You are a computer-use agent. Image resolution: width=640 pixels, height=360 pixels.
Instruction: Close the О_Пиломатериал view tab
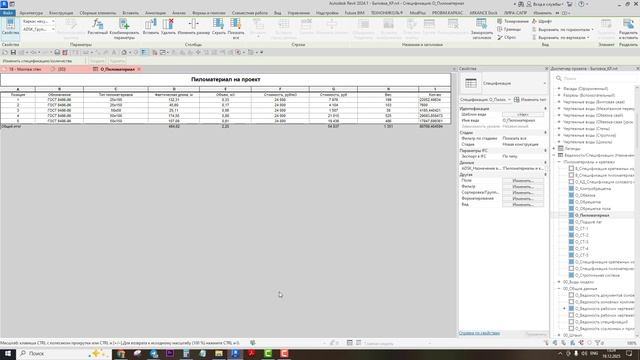(139, 69)
